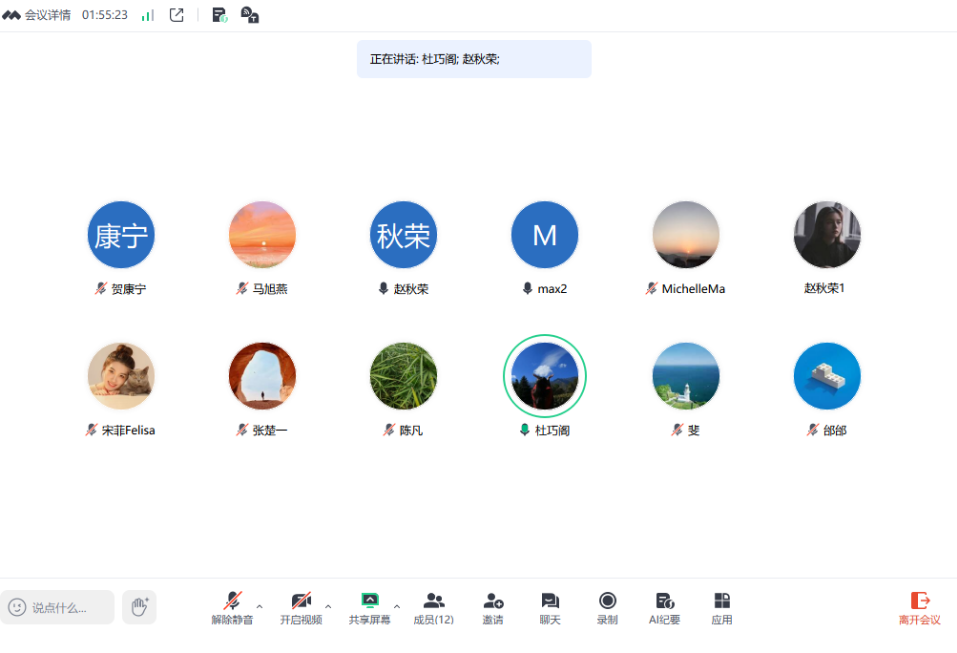Open the 应用 apps panel

pos(721,607)
